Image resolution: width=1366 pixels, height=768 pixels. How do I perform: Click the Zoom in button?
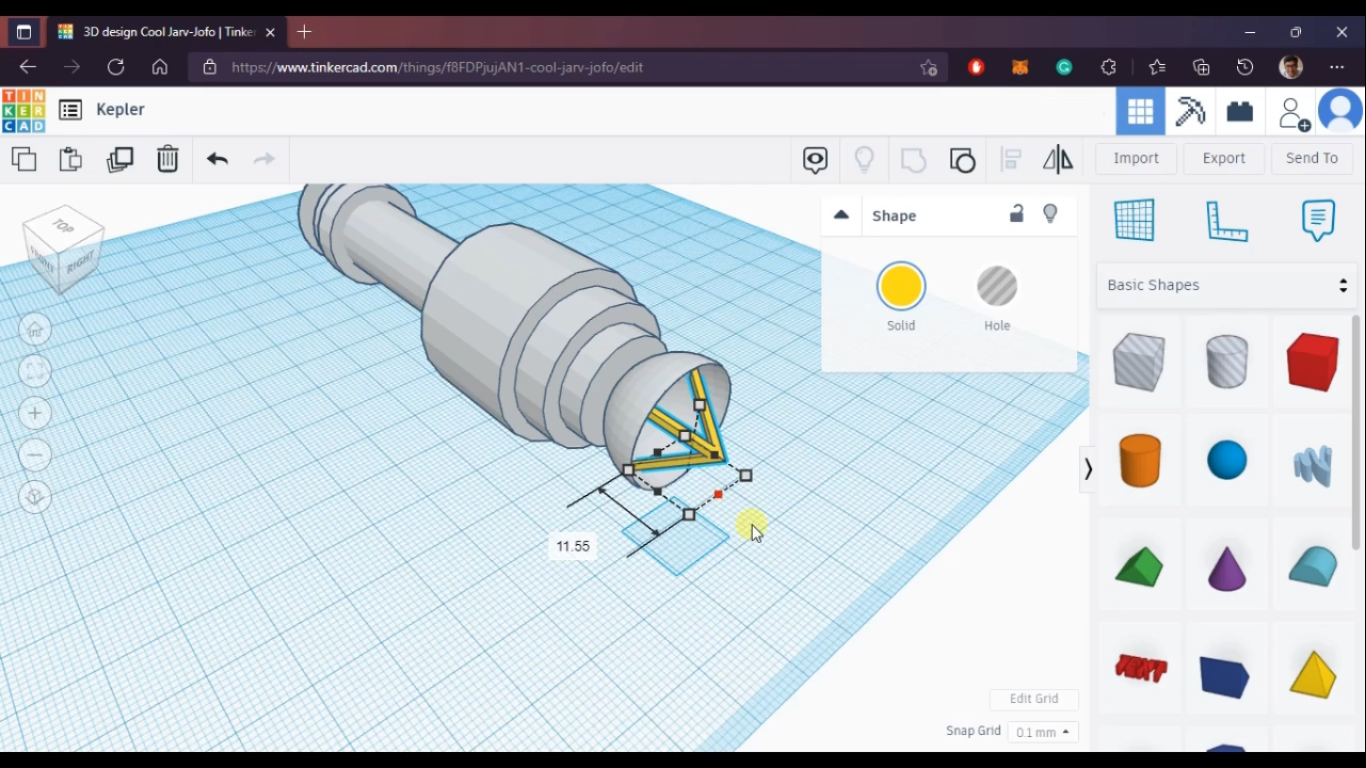point(35,413)
